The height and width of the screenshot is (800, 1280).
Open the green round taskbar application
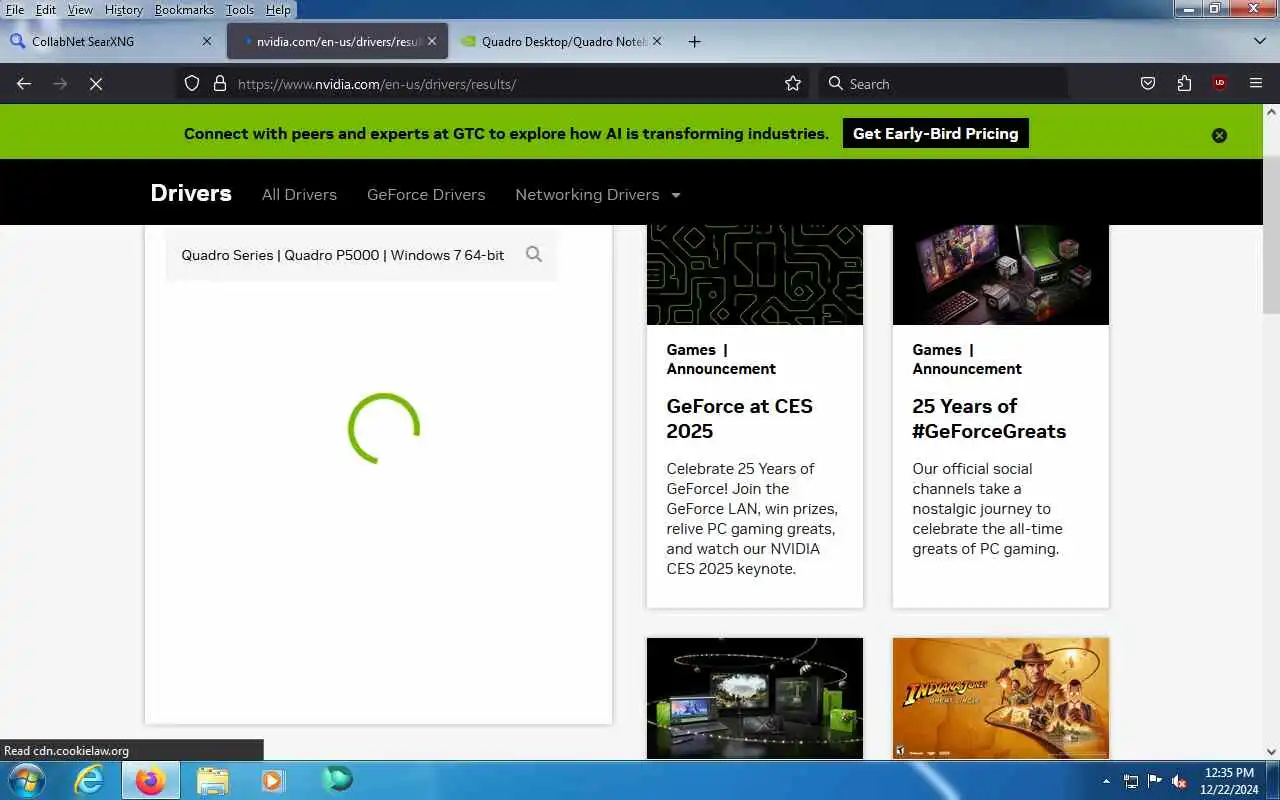click(338, 779)
